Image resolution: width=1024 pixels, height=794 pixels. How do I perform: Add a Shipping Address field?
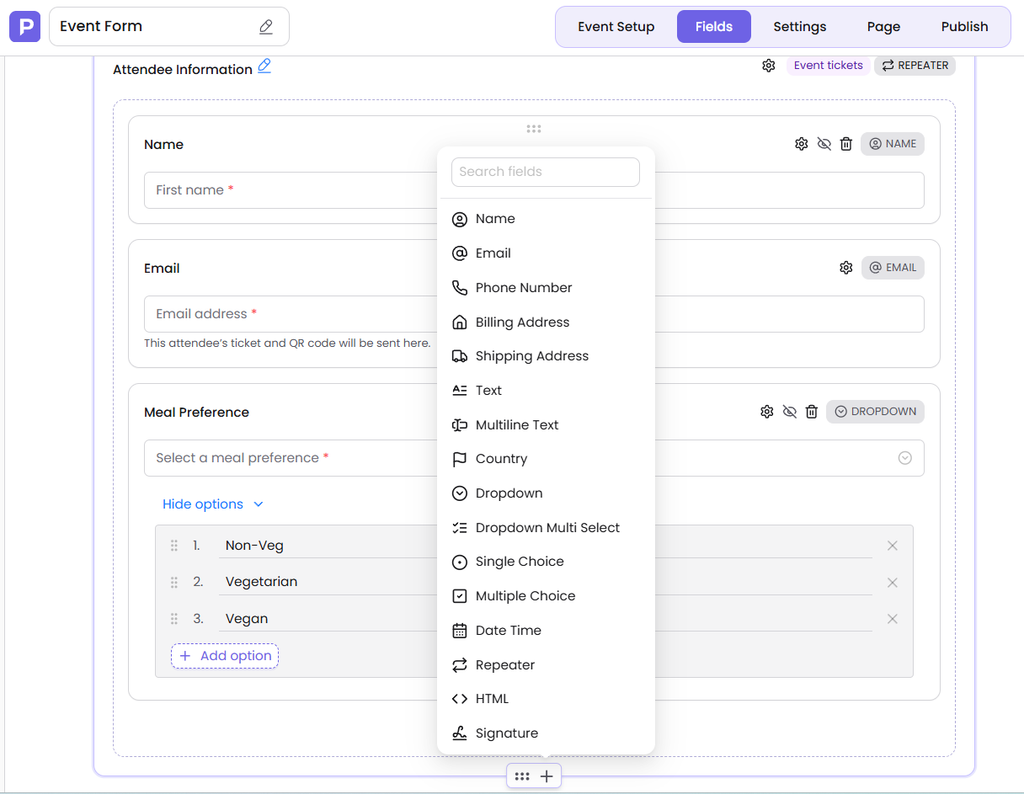click(x=546, y=356)
